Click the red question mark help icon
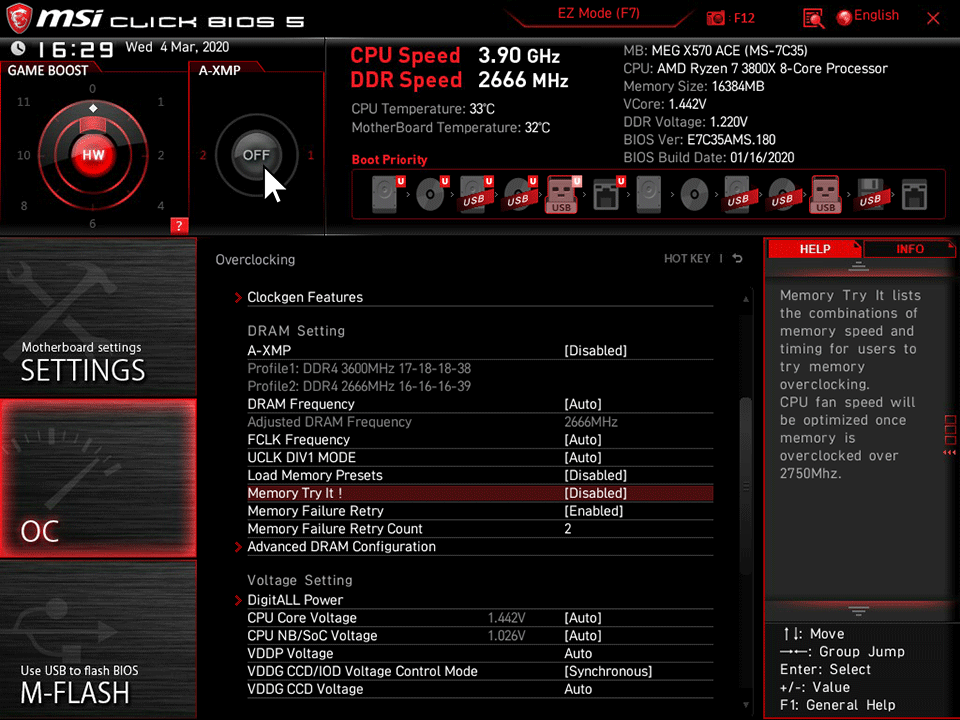Image resolution: width=960 pixels, height=720 pixels. [x=179, y=226]
